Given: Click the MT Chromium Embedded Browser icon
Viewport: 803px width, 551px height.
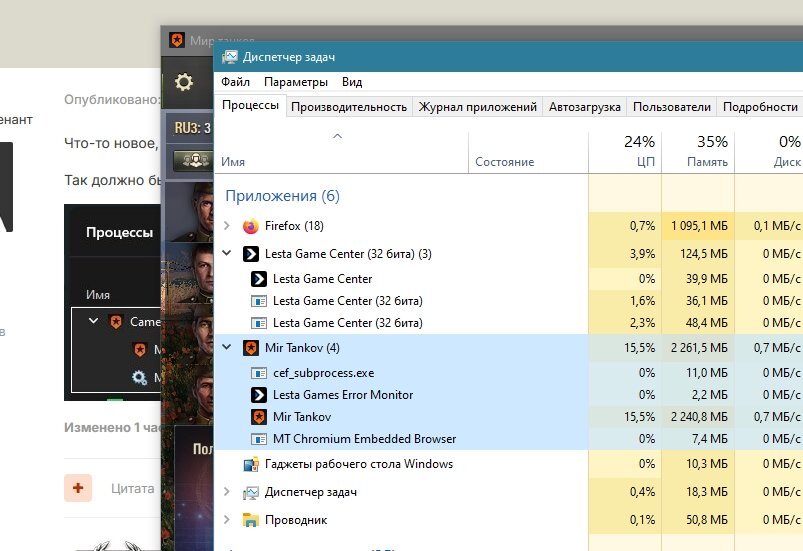Looking at the screenshot, I should click(259, 439).
